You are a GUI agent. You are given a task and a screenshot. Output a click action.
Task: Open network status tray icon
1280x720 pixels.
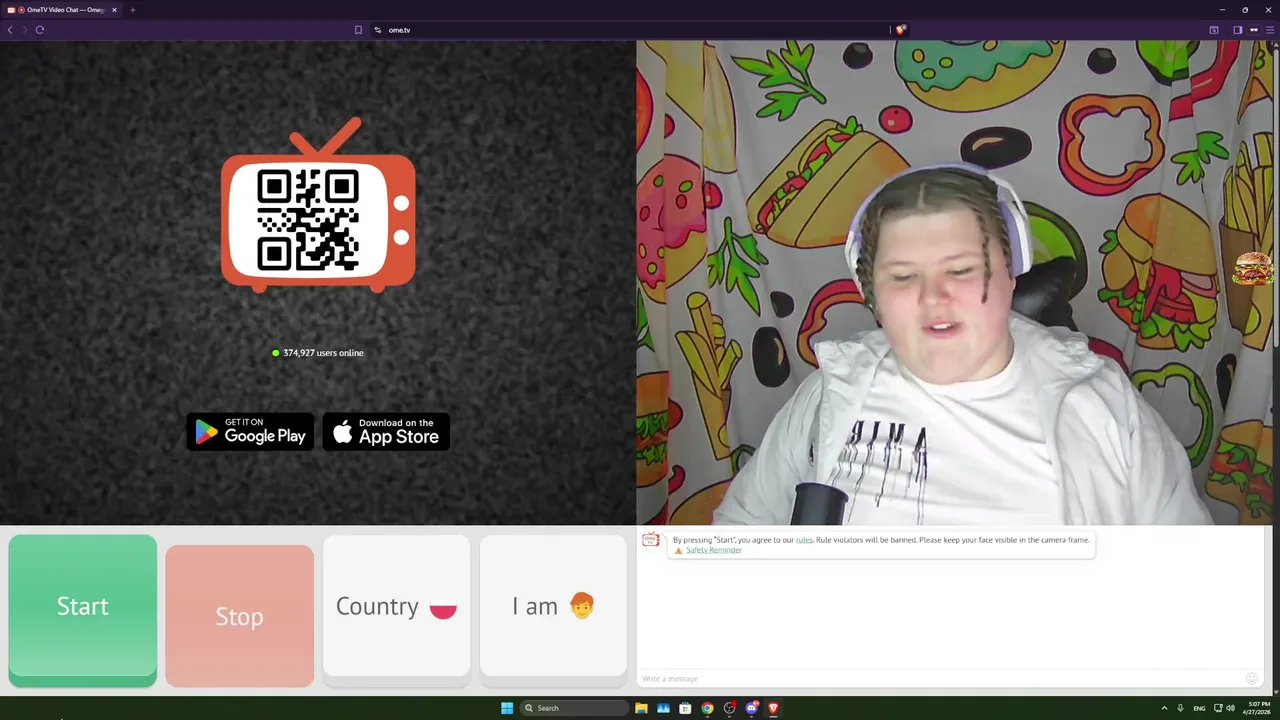(x=1218, y=708)
